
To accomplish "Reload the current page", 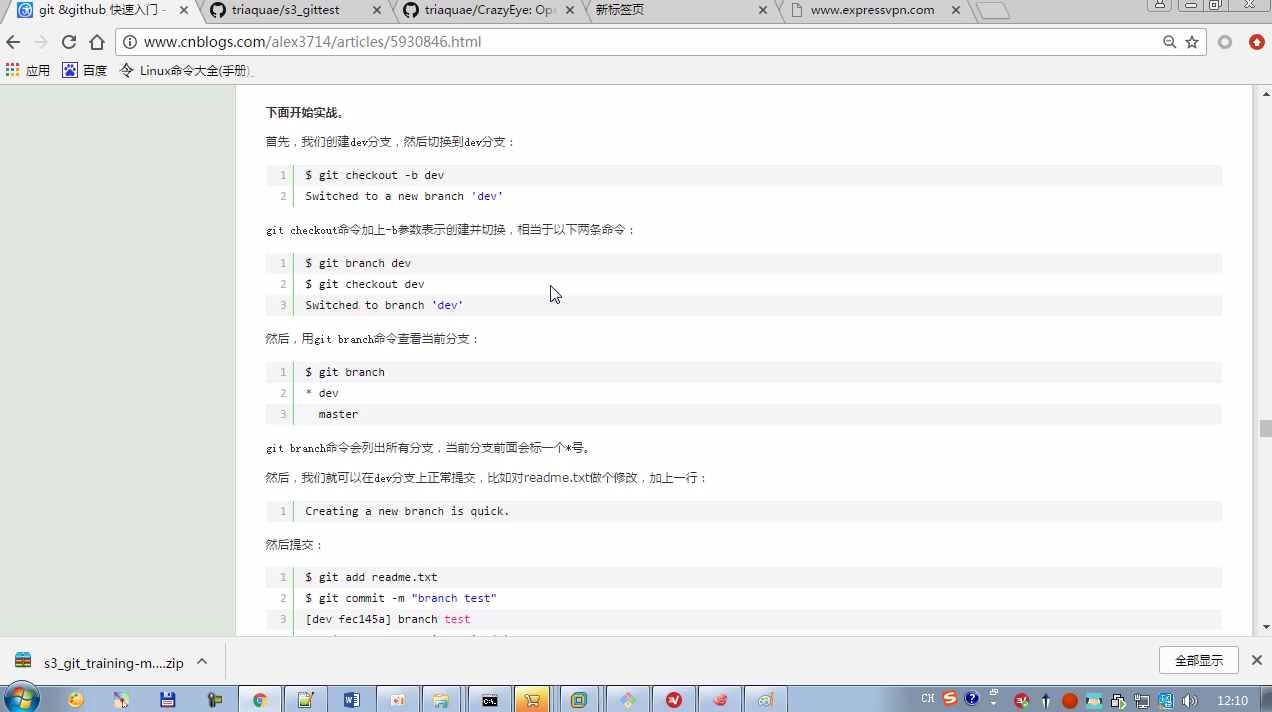I will tap(69, 42).
